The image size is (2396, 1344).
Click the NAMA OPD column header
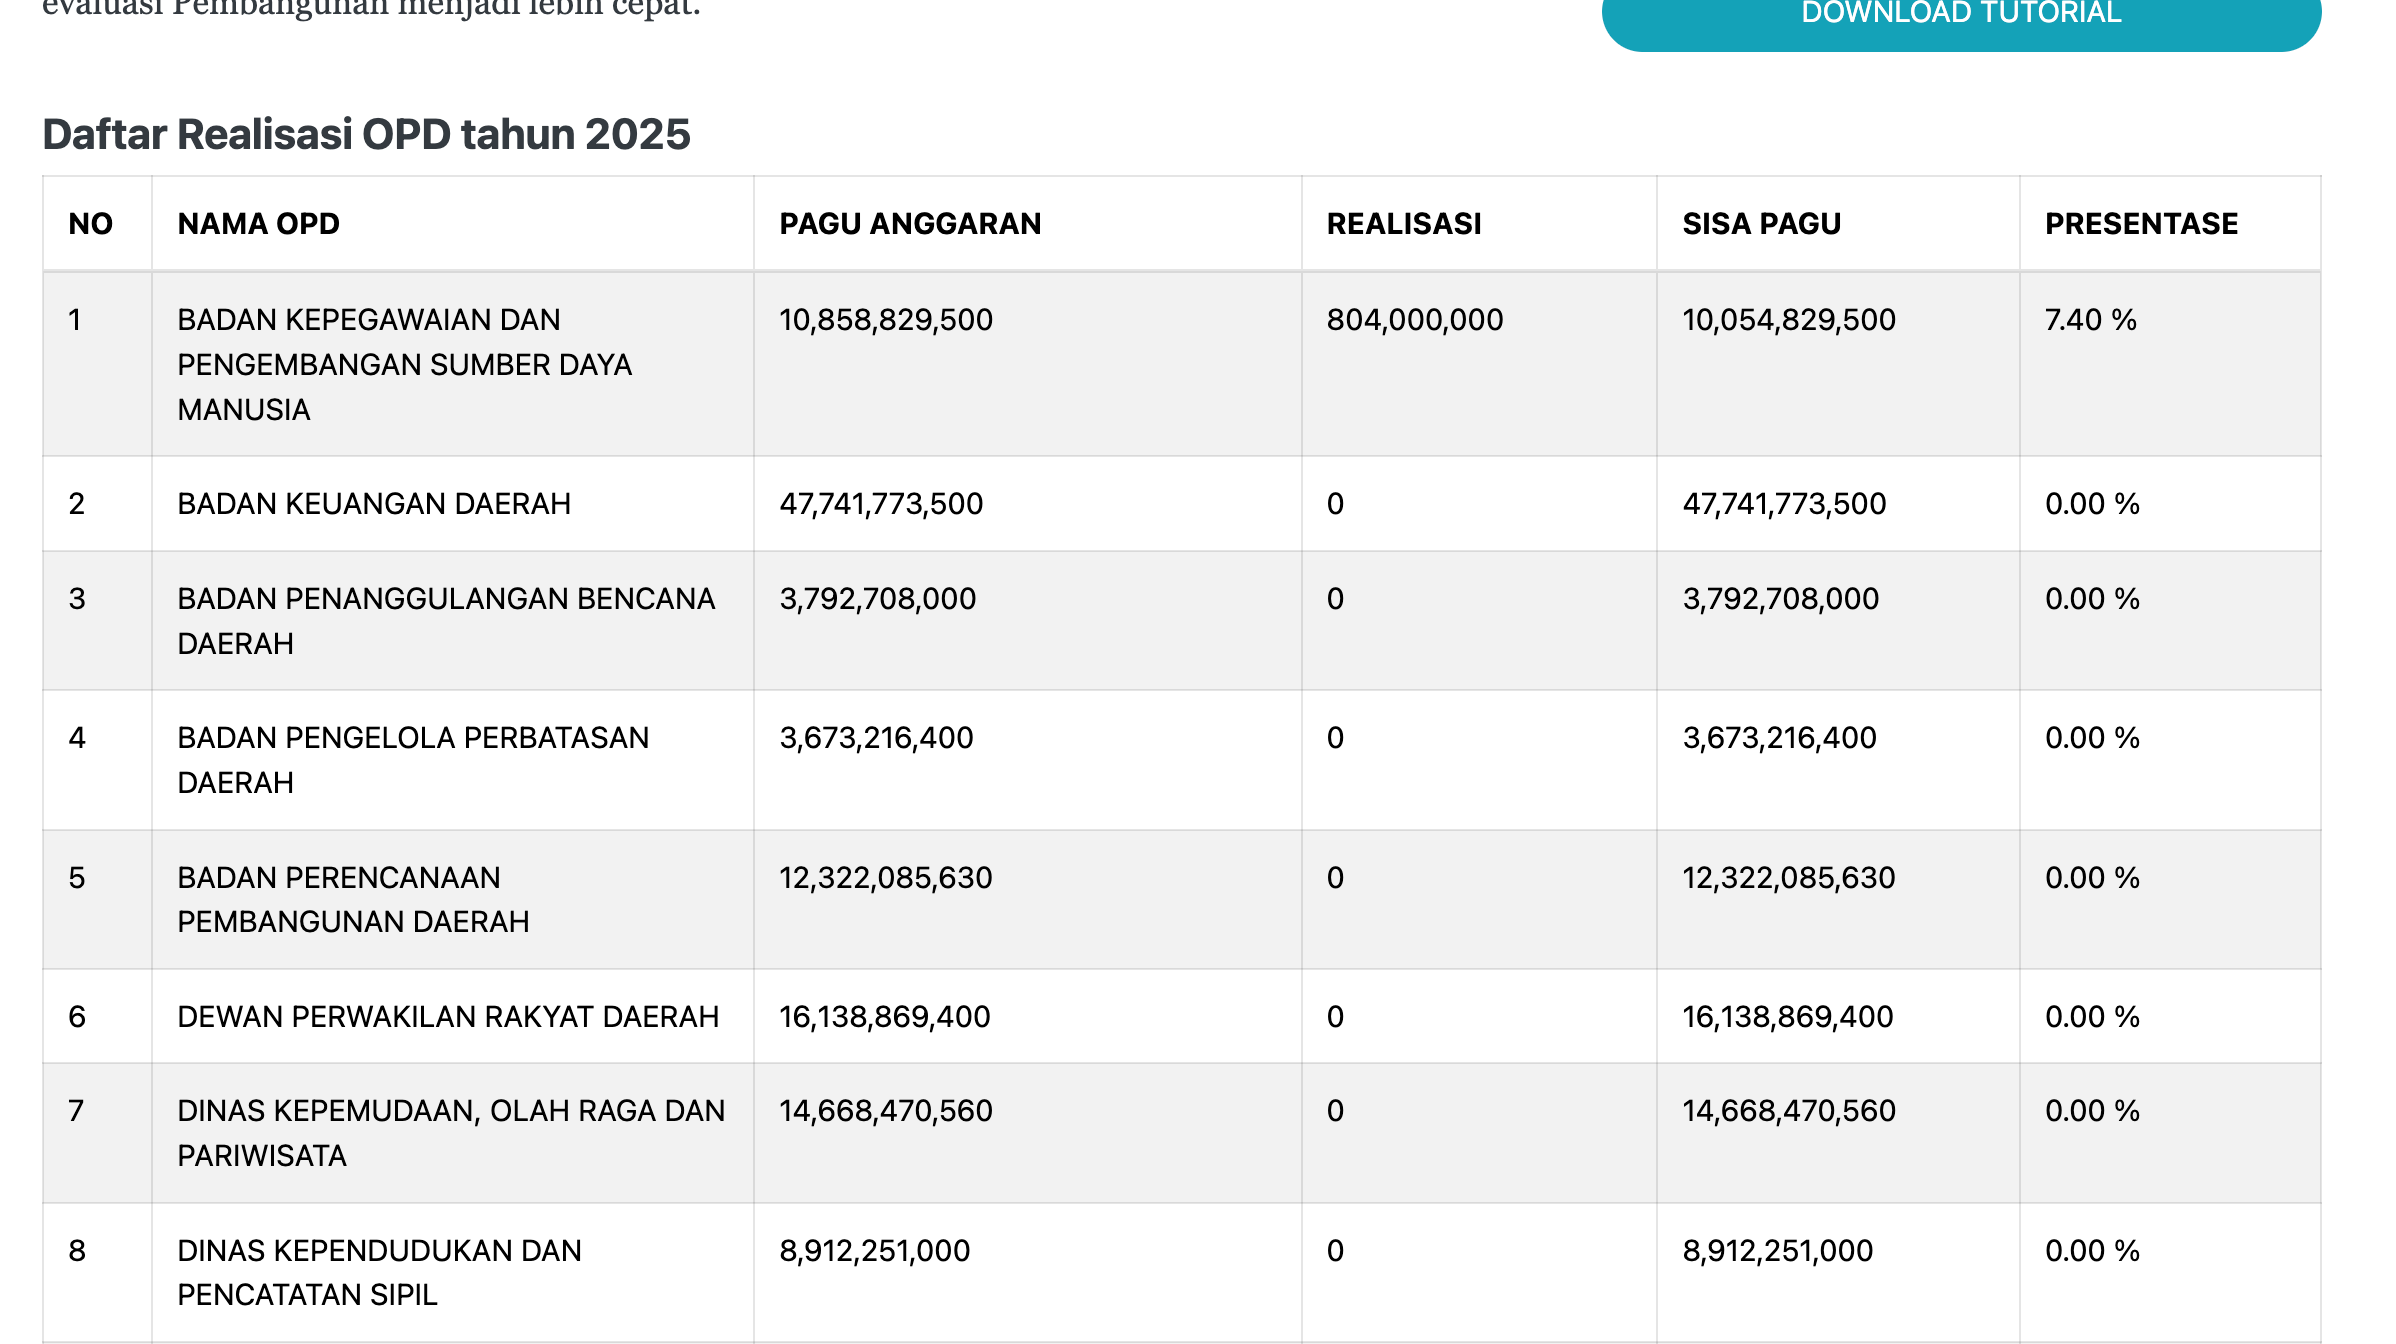click(x=258, y=223)
